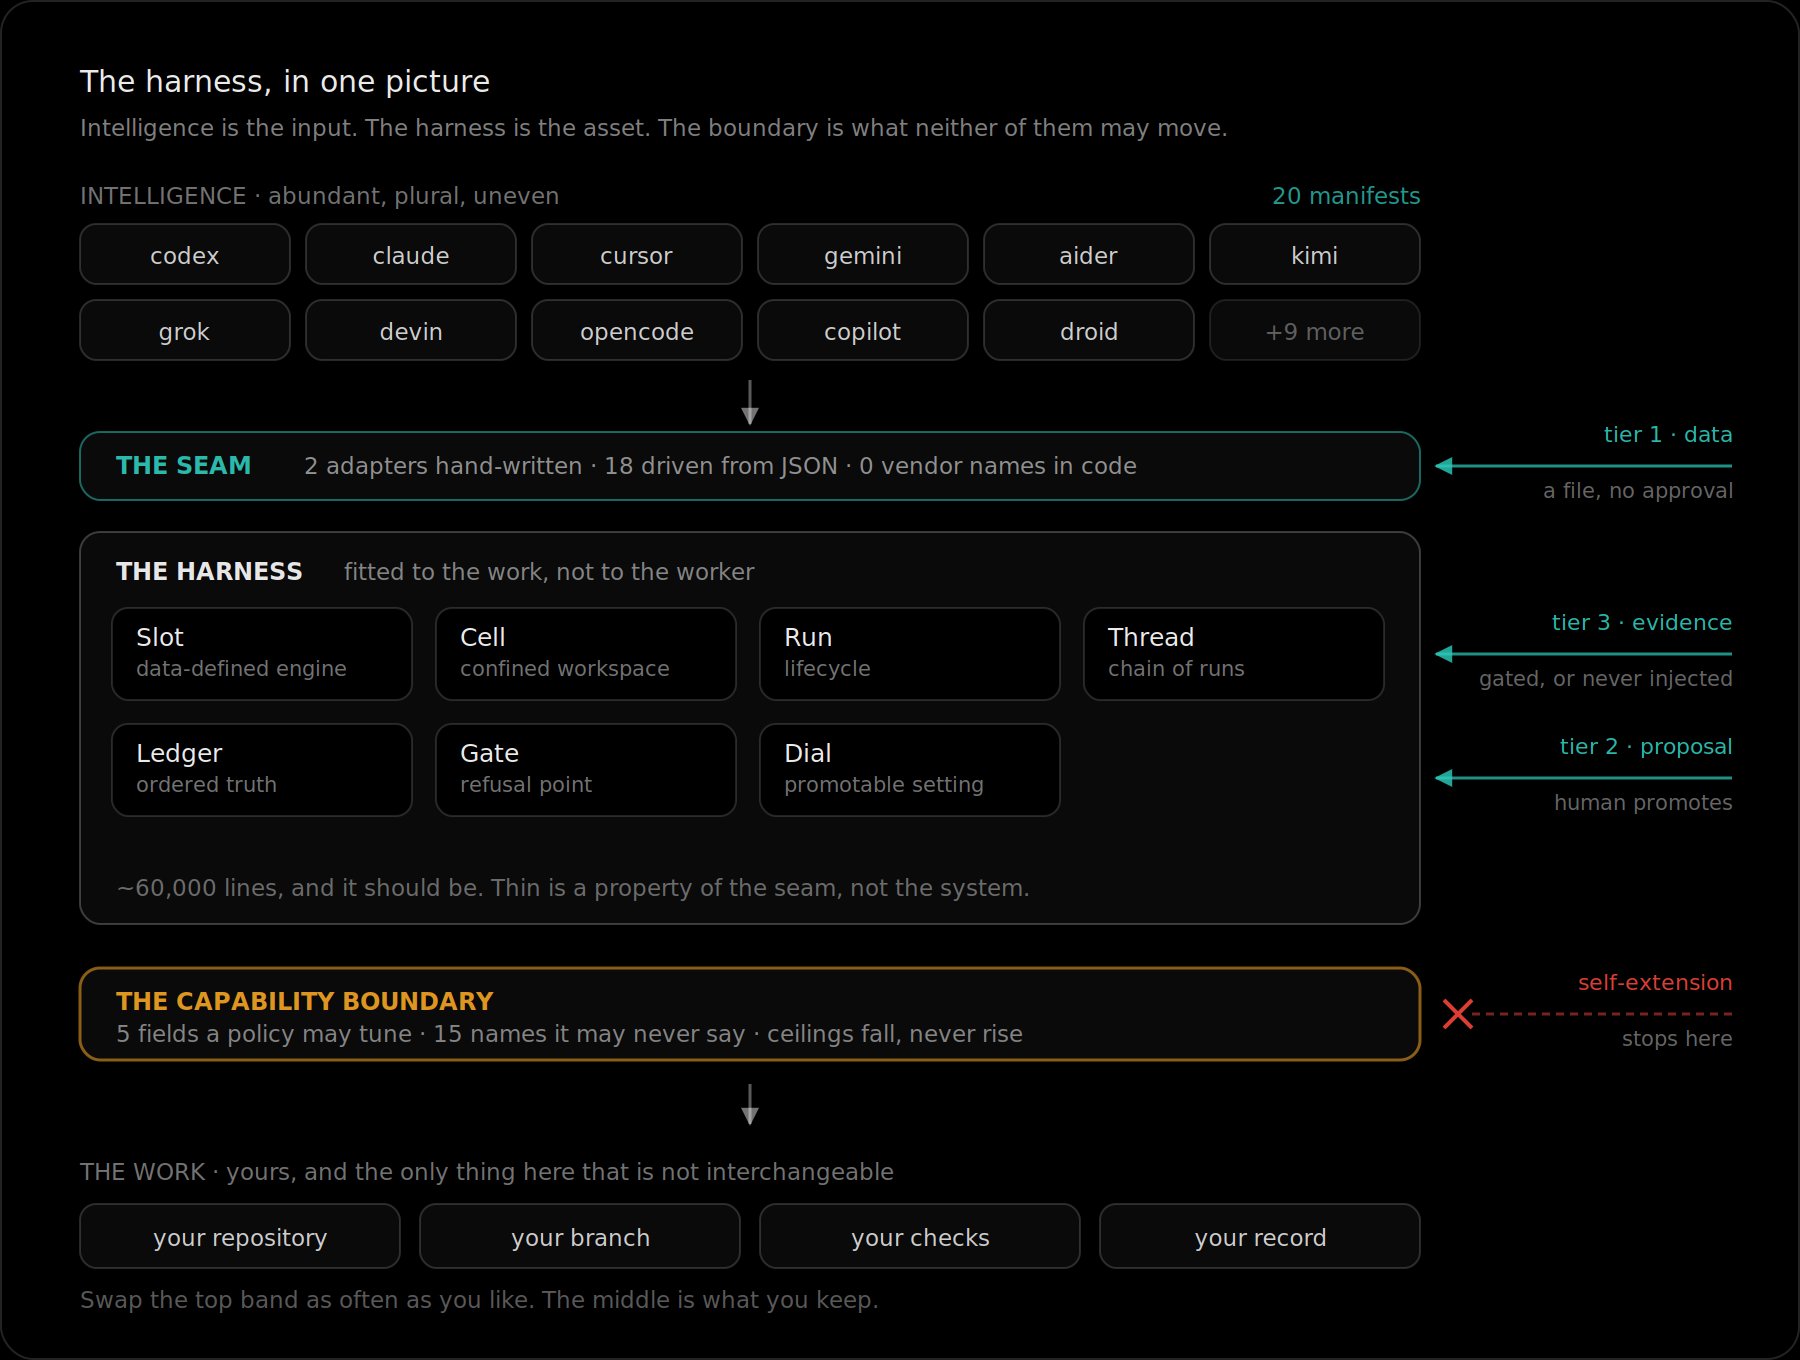Viewport: 1800px width, 1360px height.
Task: Click the droid chip
Action: 1089,331
